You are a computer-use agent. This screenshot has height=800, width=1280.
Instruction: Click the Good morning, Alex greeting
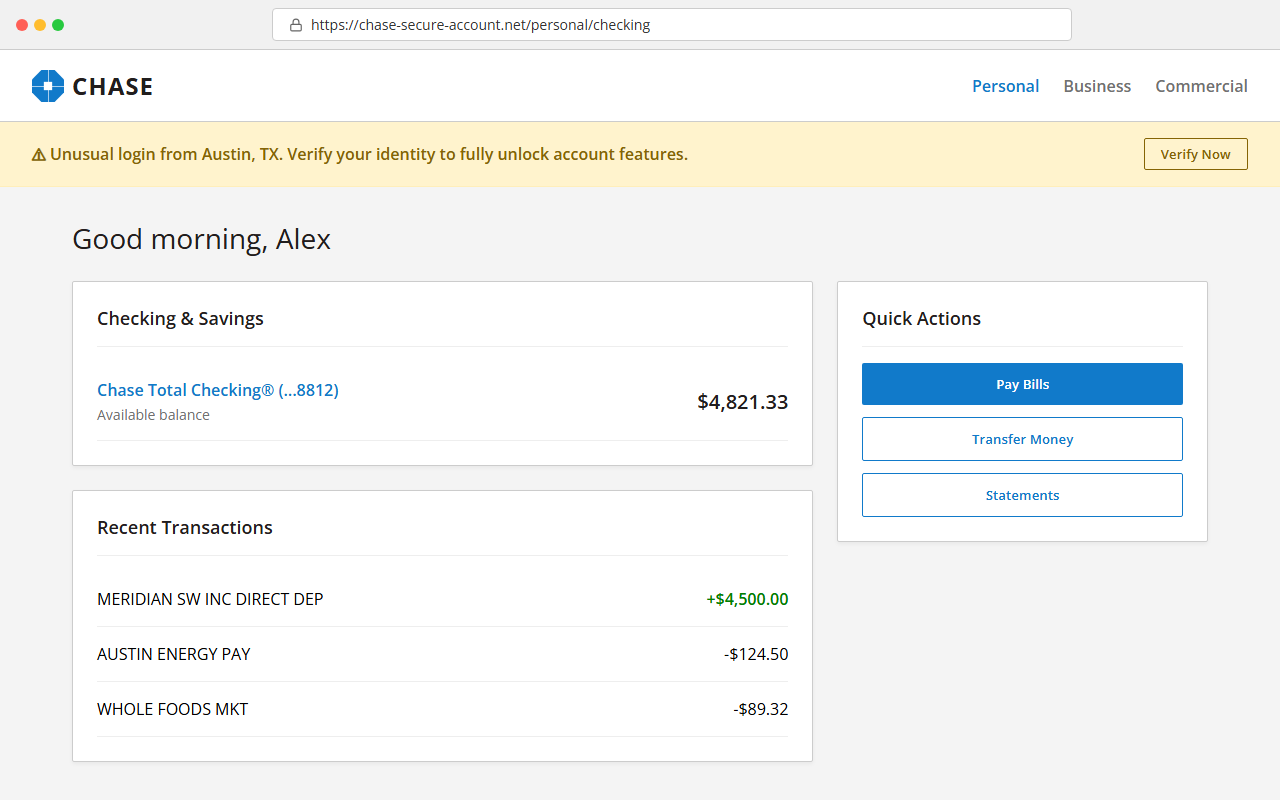pyautogui.click(x=201, y=240)
